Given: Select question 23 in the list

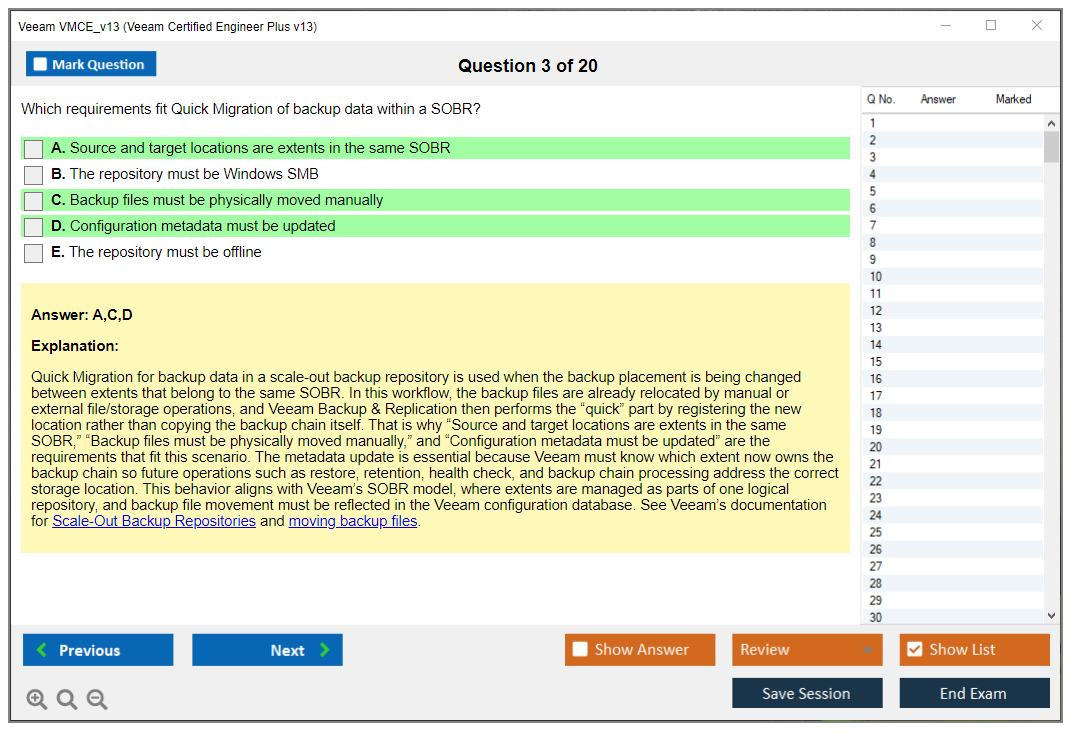Looking at the screenshot, I should coord(953,498).
